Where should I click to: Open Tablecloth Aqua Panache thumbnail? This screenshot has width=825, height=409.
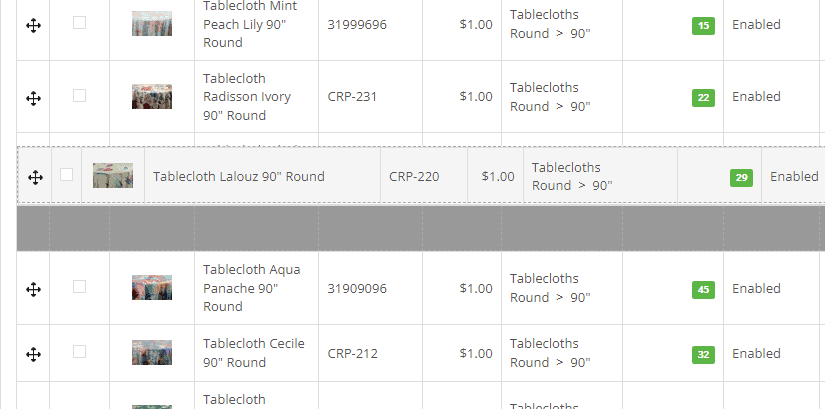[x=152, y=287]
